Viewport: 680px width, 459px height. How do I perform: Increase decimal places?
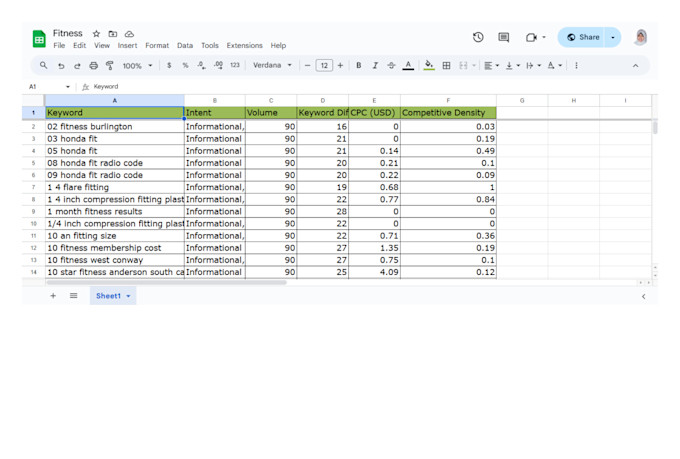click(218, 66)
